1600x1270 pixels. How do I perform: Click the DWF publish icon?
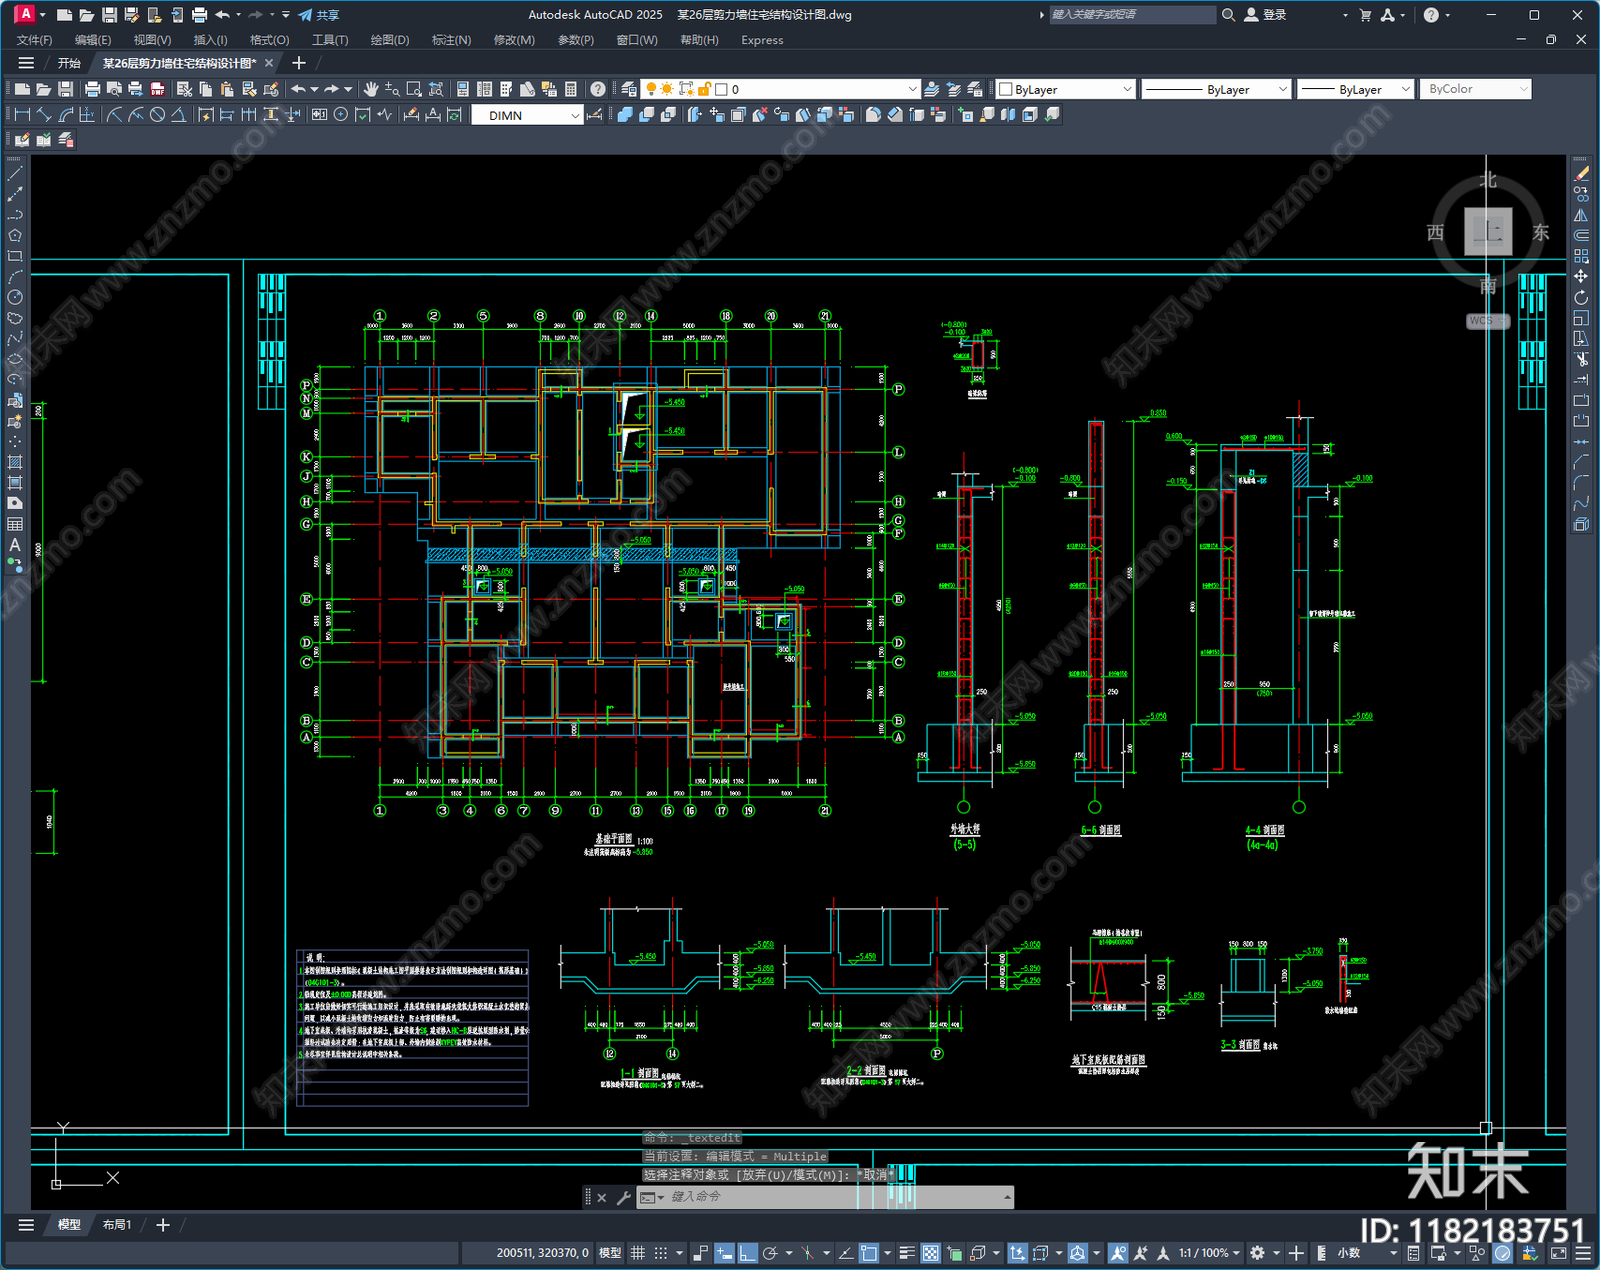point(157,89)
